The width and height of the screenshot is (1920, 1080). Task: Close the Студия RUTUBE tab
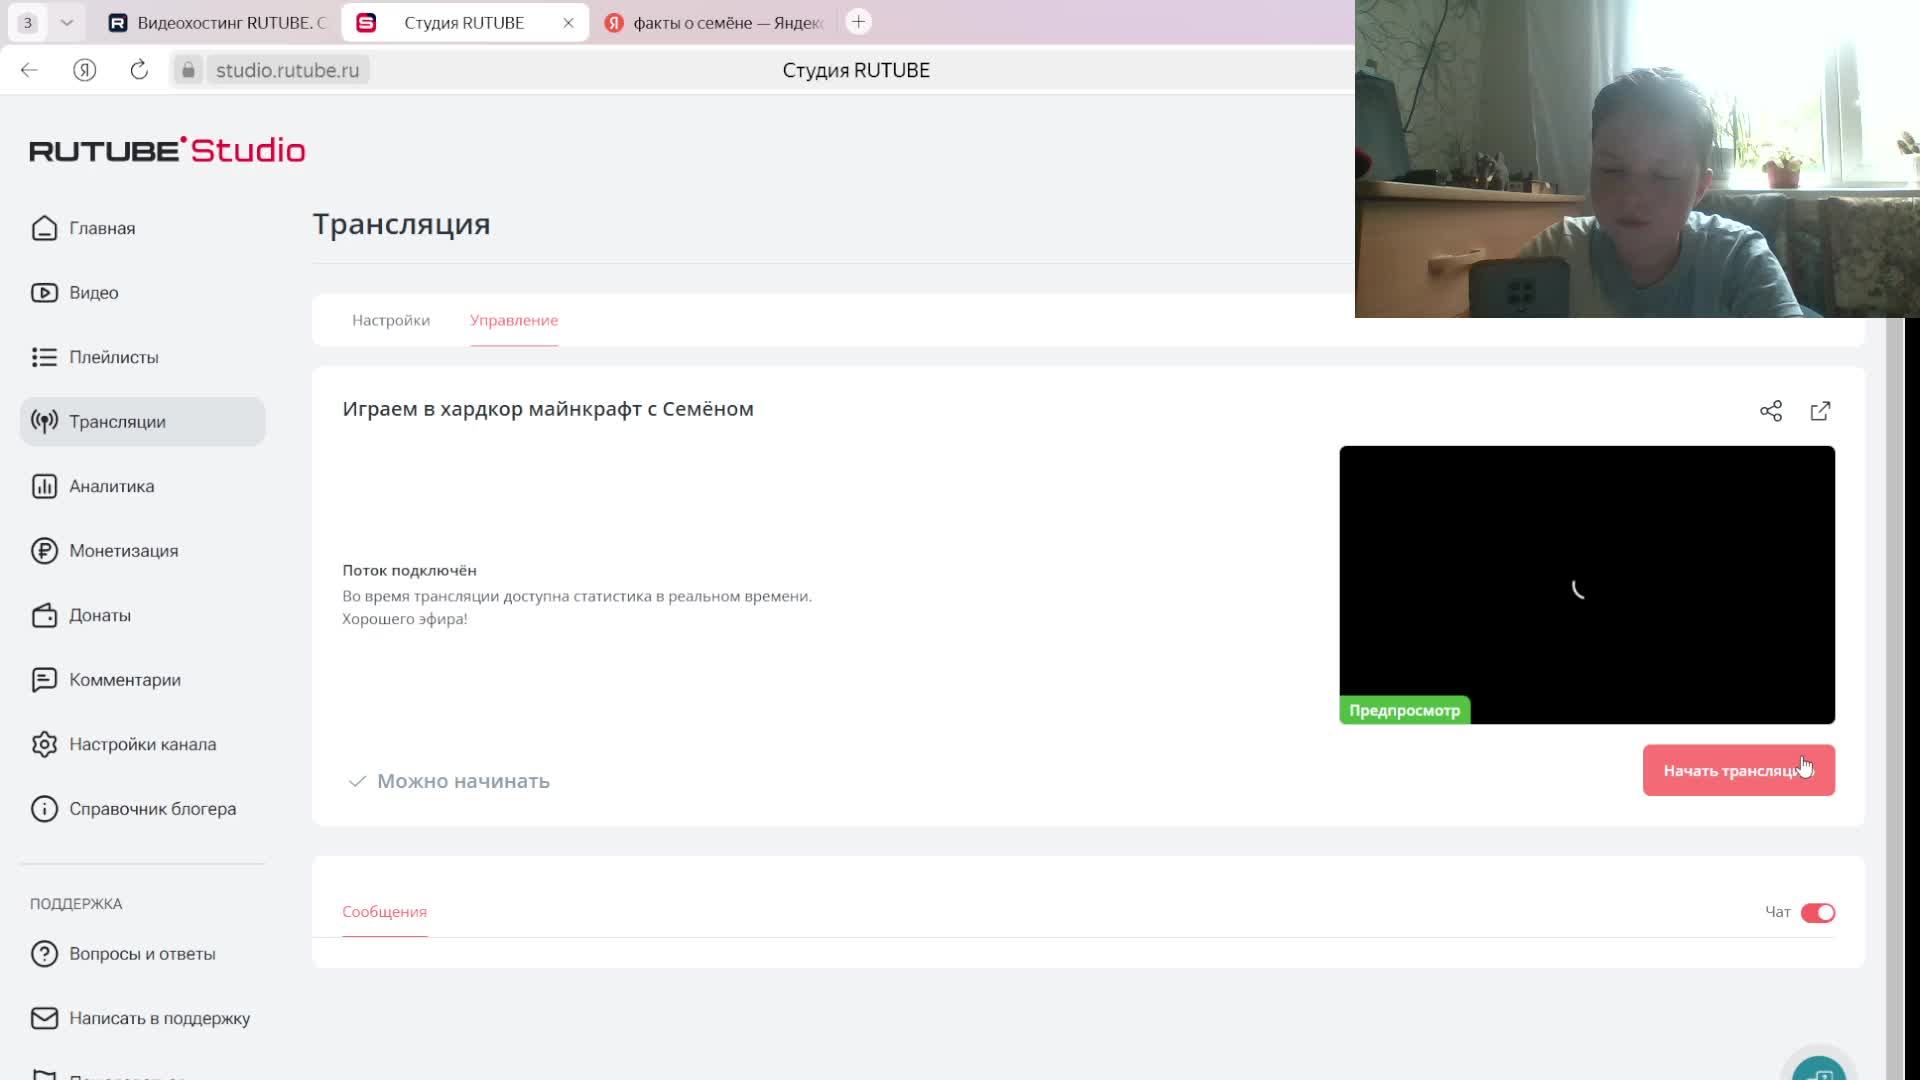point(568,22)
